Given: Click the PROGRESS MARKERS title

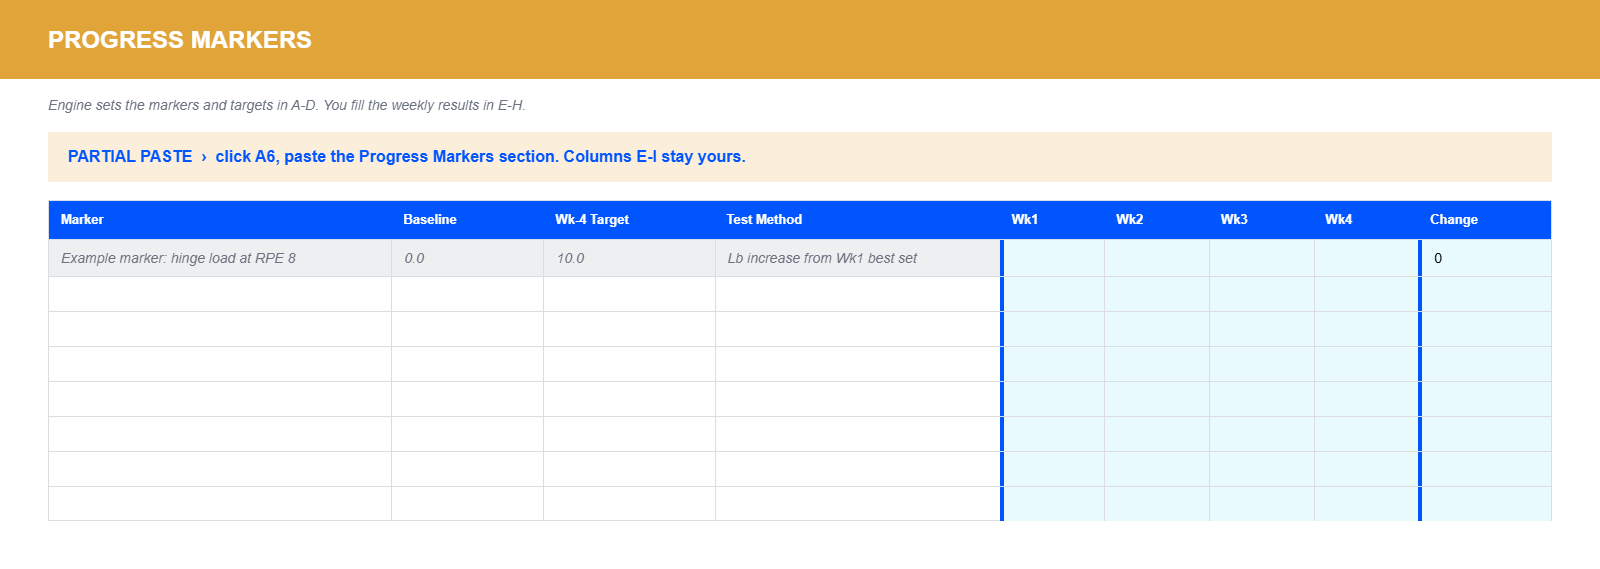Looking at the screenshot, I should pos(180,40).
